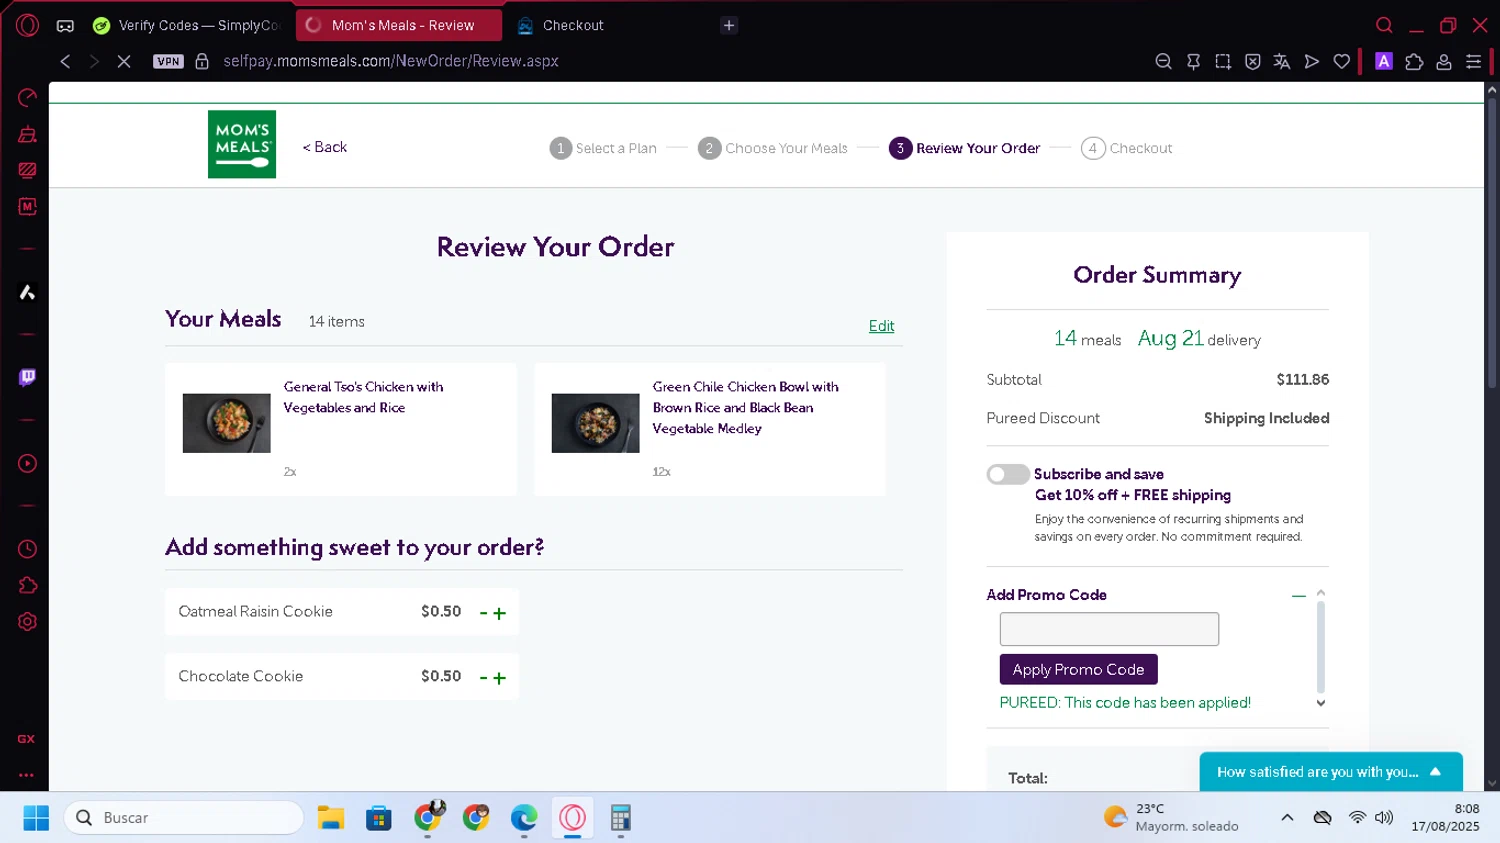
Task: Add an Oatmeal Raisin Cookie with plus
Action: click(500, 613)
